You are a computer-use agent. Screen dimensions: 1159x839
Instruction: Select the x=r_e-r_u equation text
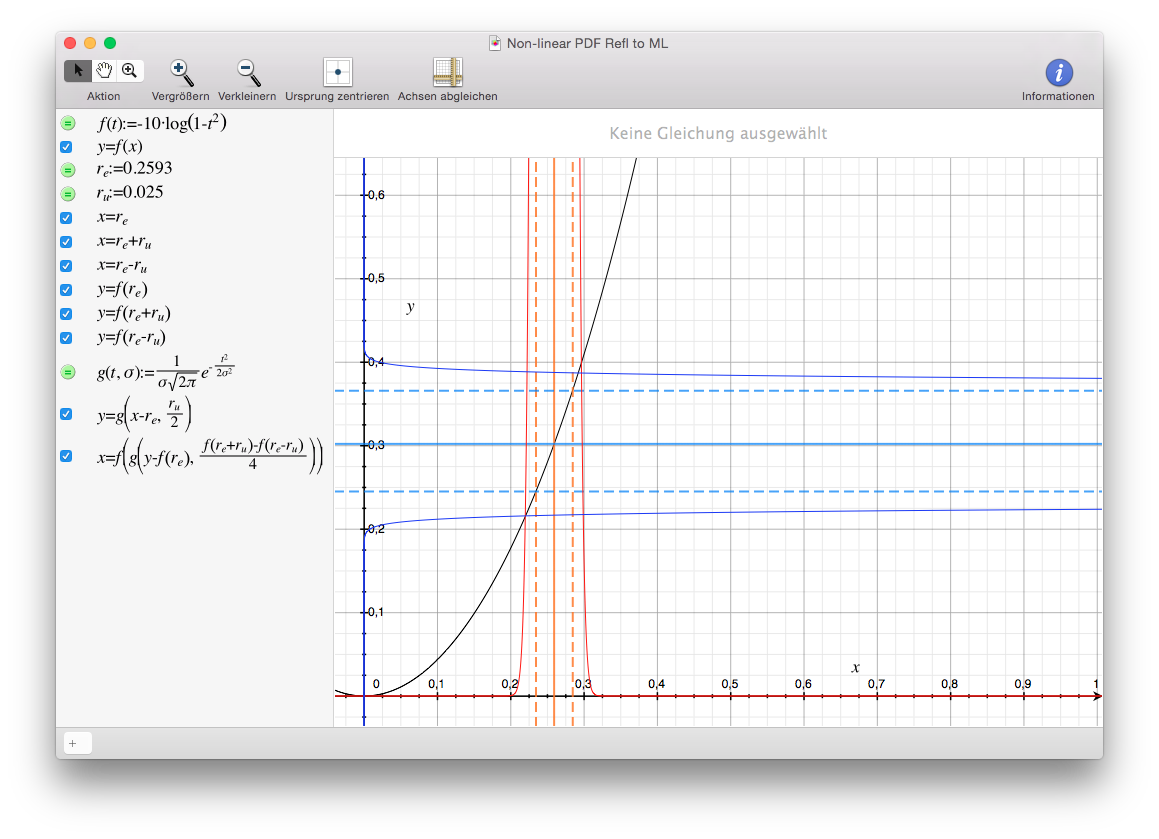pos(122,265)
